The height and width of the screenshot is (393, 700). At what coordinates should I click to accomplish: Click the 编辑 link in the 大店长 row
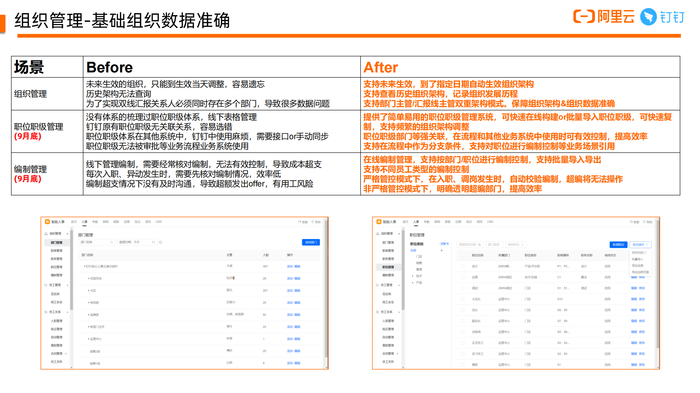pyautogui.click(x=634, y=299)
